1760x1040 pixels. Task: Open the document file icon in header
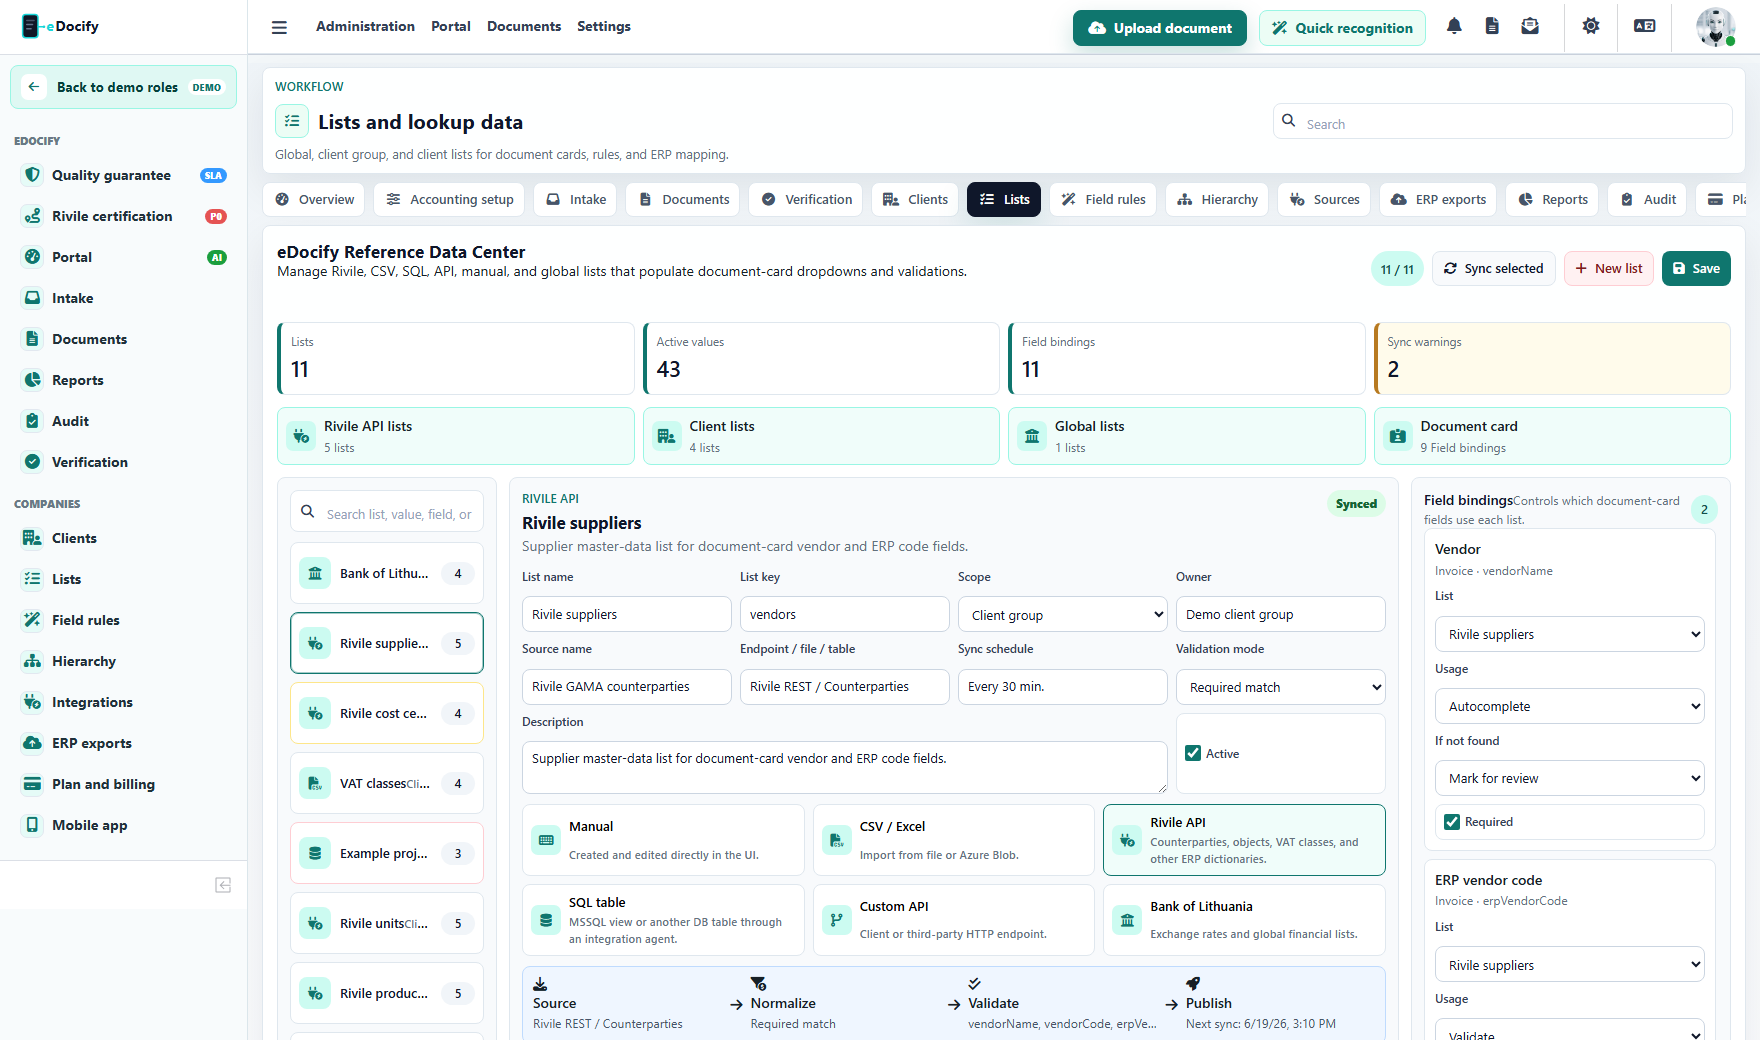1492,26
